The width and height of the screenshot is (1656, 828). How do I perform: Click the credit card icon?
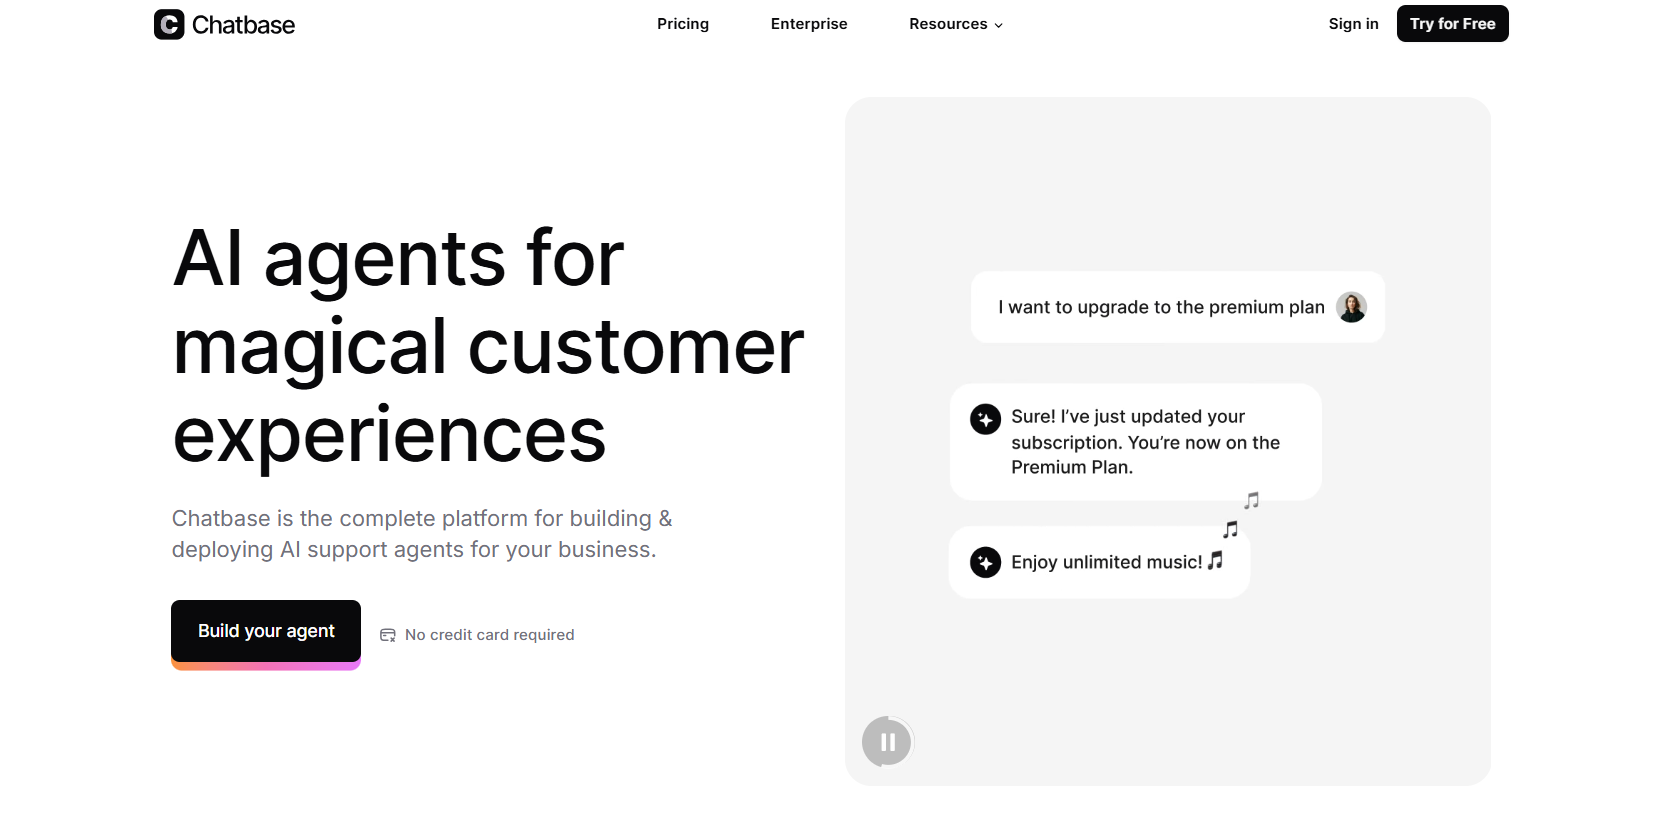click(388, 635)
